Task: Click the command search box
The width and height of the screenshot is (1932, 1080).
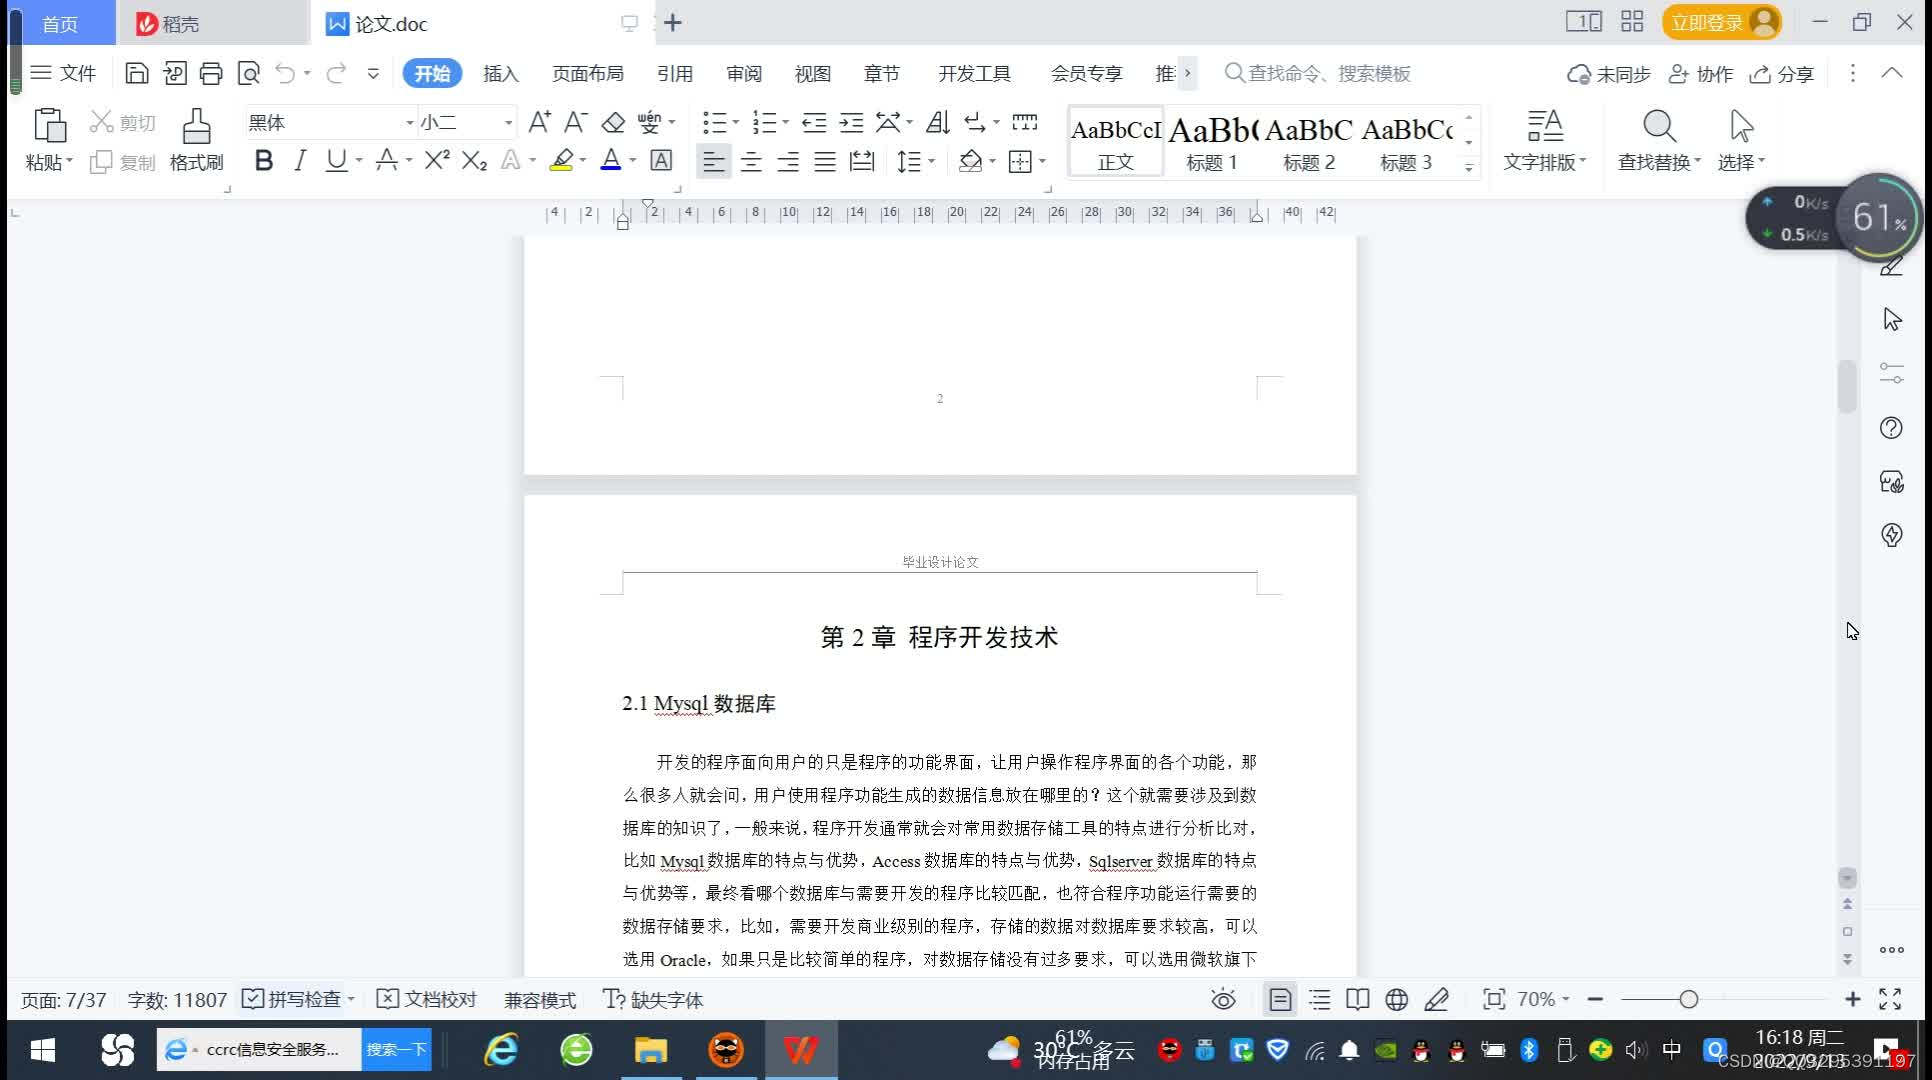Action: pos(1318,73)
